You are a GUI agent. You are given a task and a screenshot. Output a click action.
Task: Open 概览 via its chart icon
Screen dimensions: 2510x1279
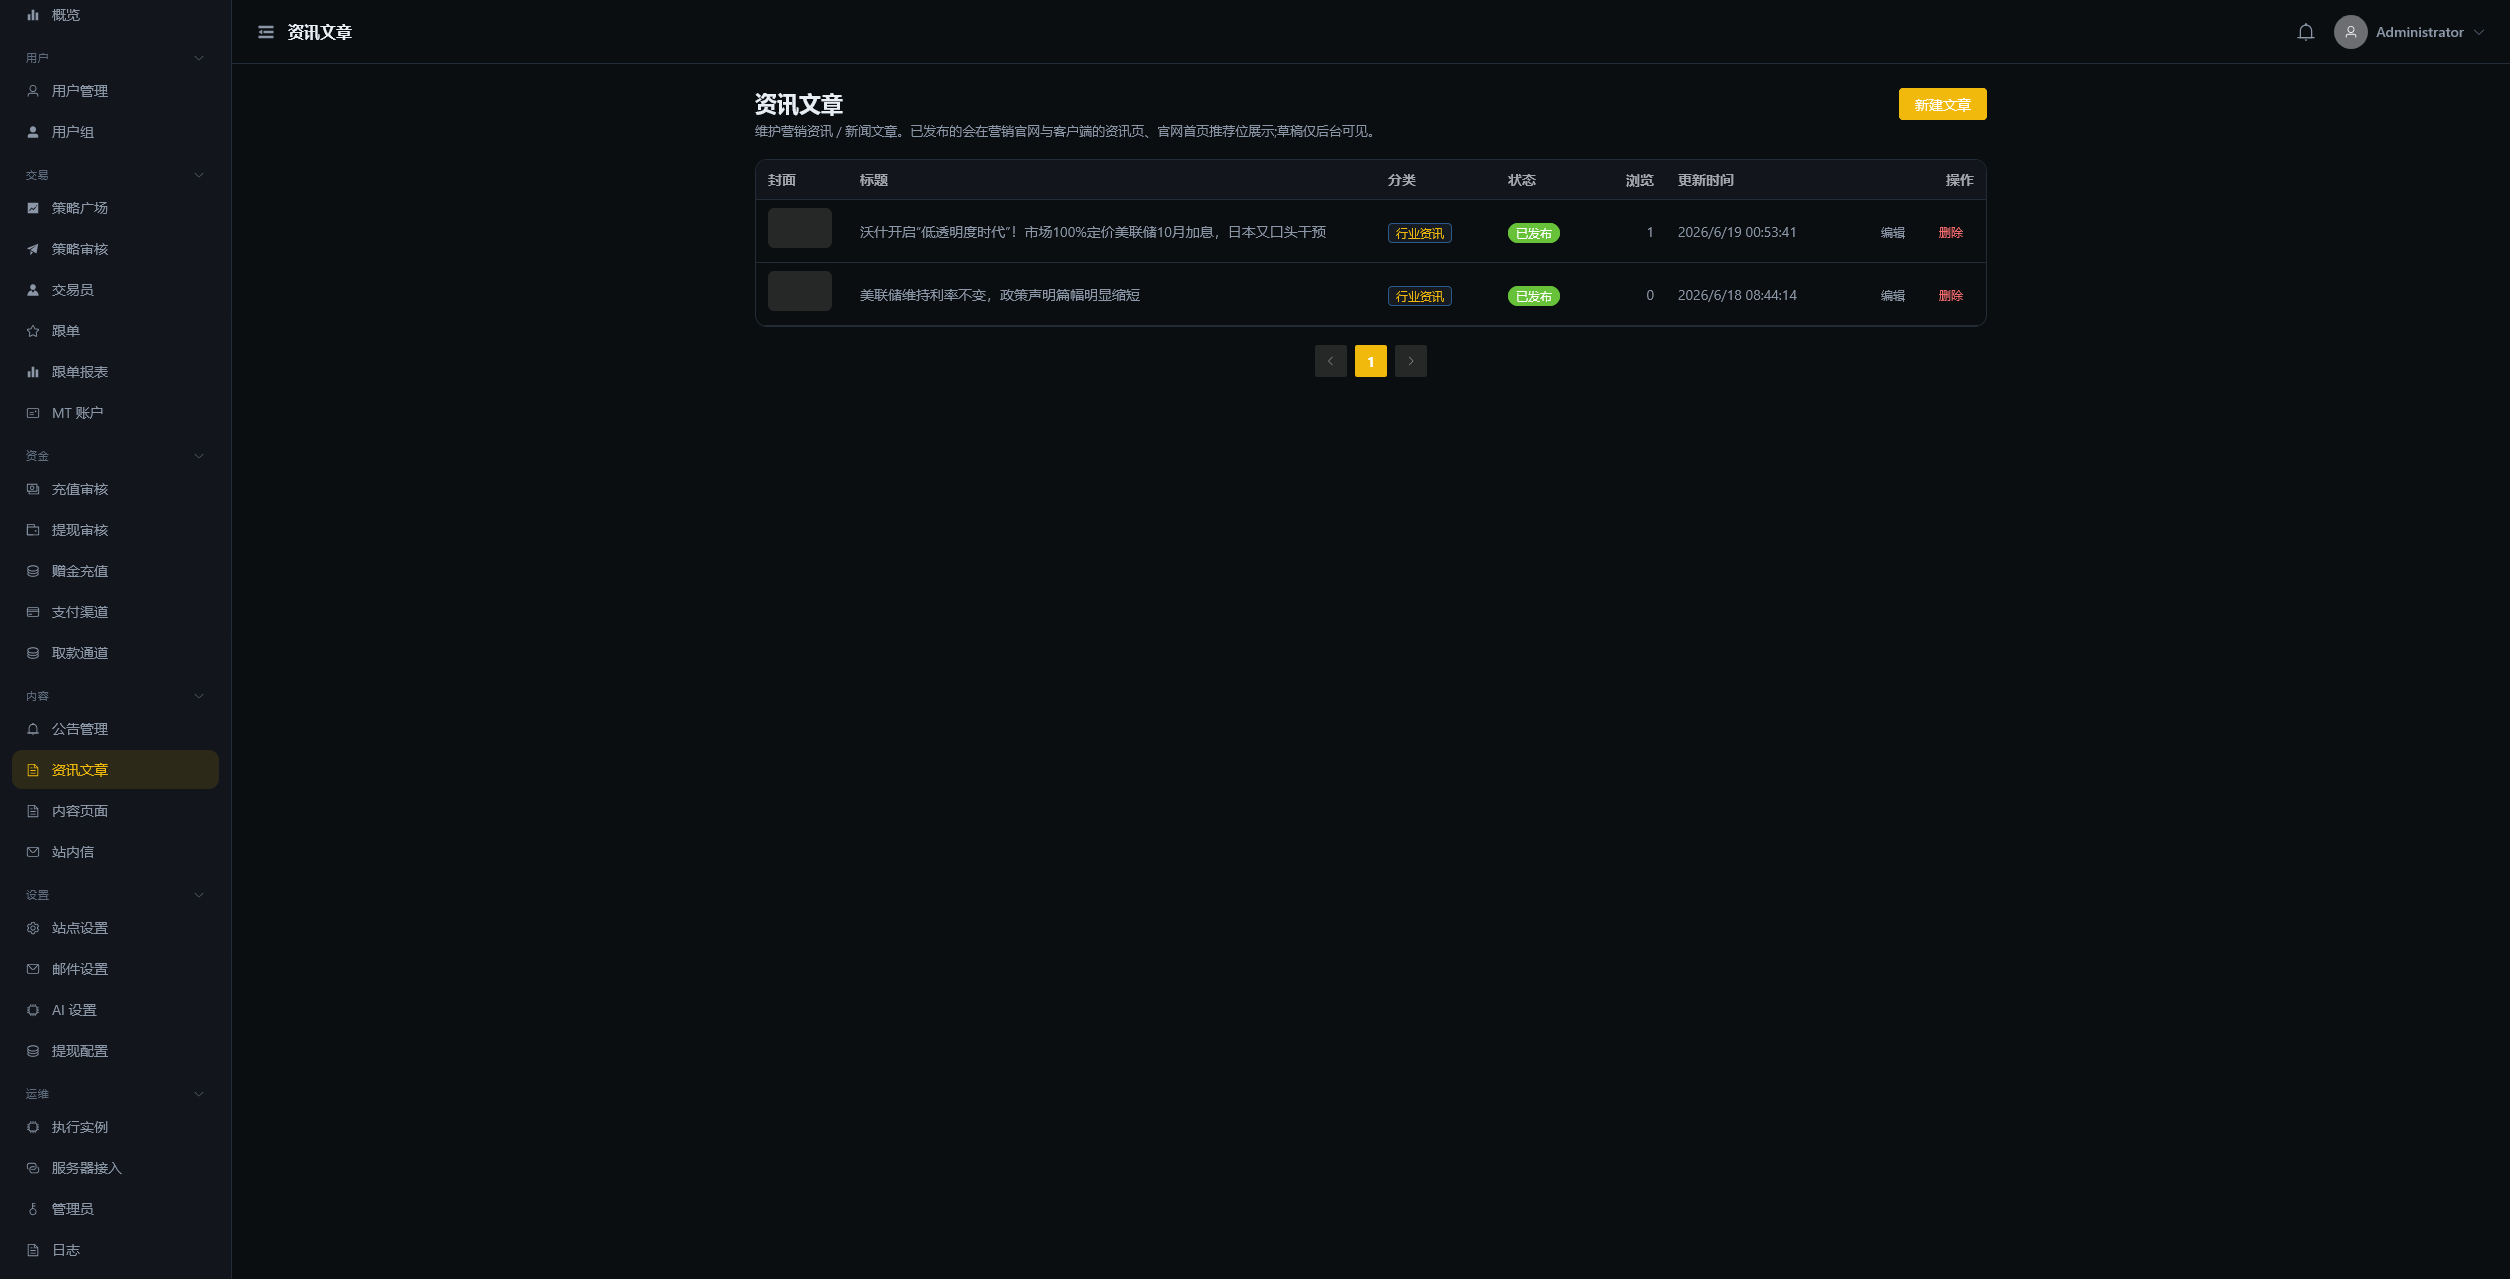point(33,15)
